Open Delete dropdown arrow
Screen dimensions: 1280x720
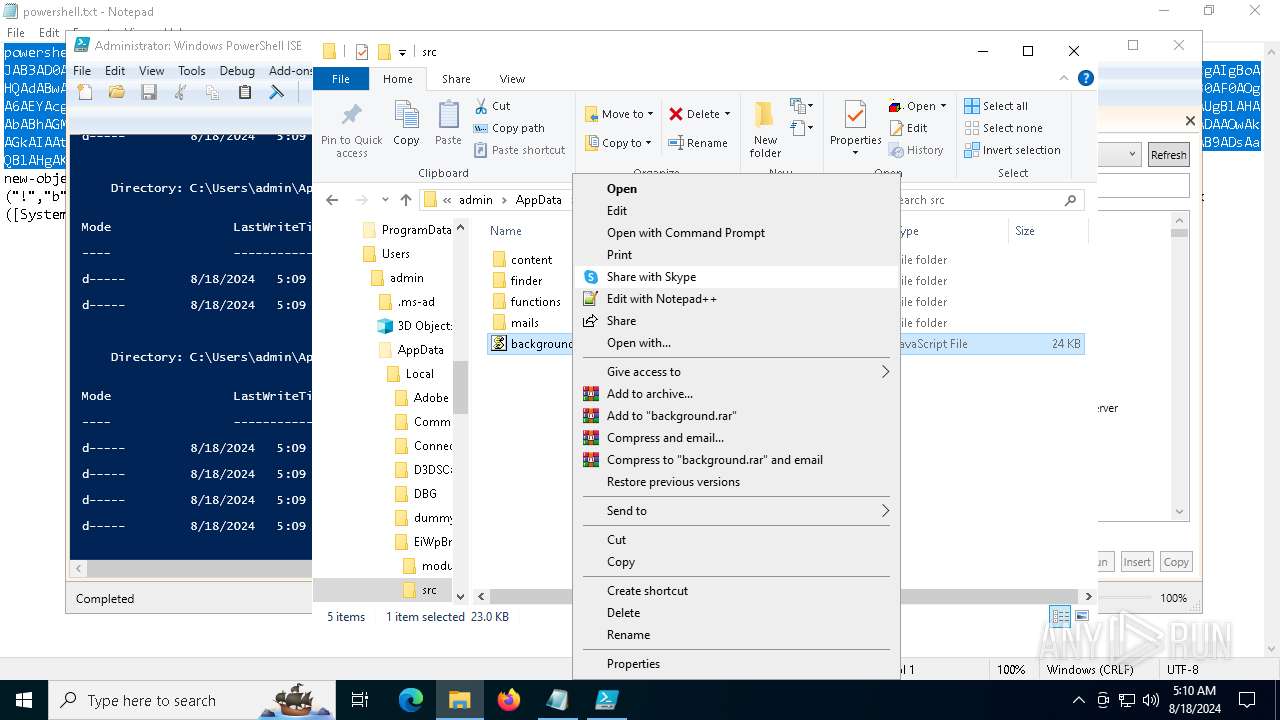point(727,114)
